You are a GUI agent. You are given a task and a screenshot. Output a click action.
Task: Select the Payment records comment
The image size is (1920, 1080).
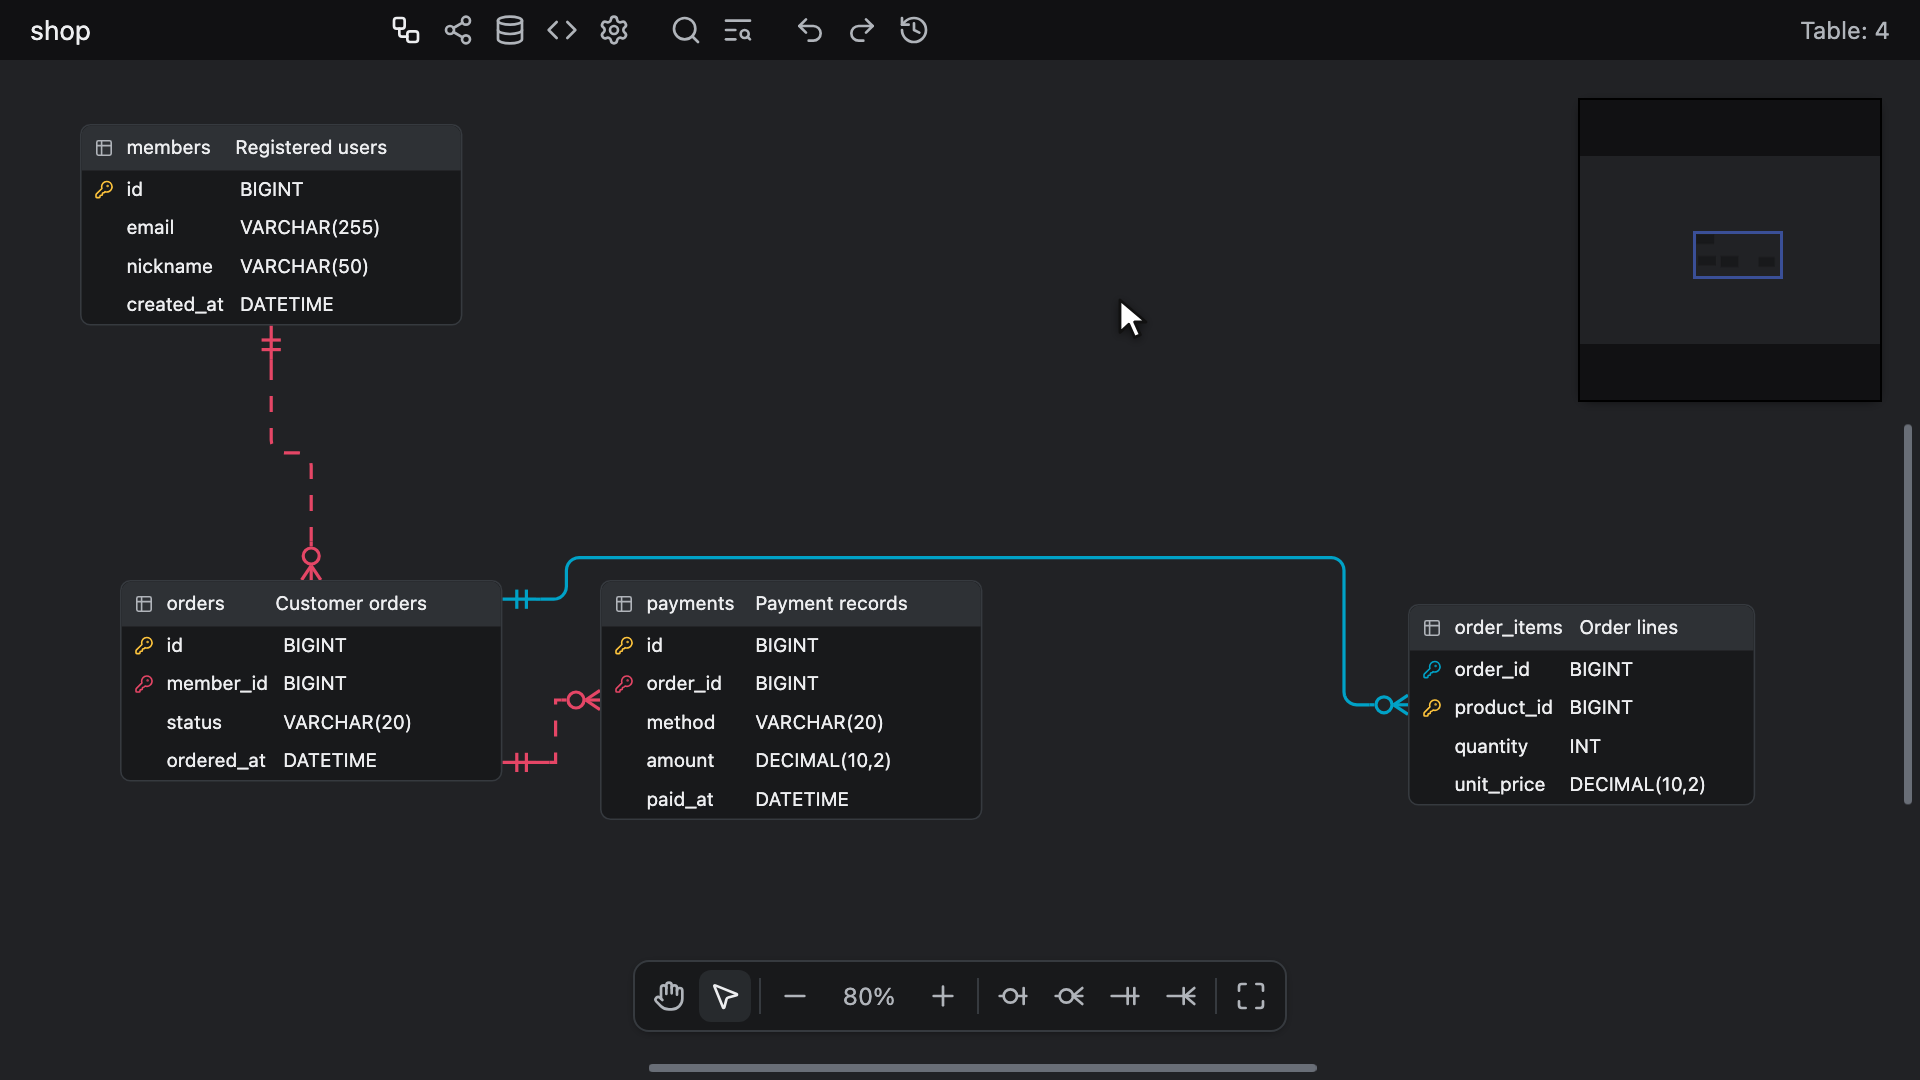click(x=831, y=604)
